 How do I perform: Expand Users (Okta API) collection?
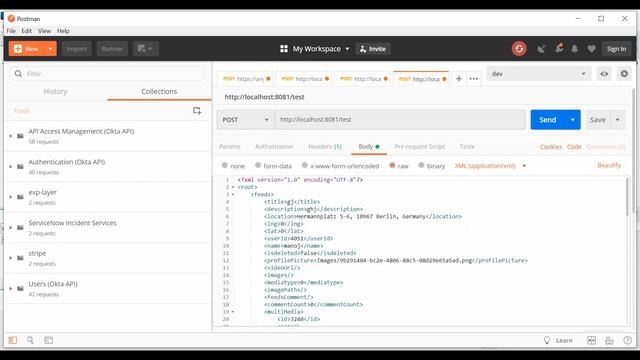tap(11, 289)
